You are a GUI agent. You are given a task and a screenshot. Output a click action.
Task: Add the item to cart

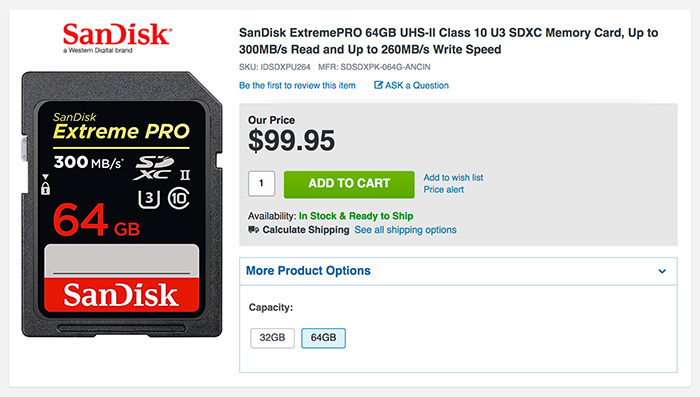pyautogui.click(x=349, y=184)
